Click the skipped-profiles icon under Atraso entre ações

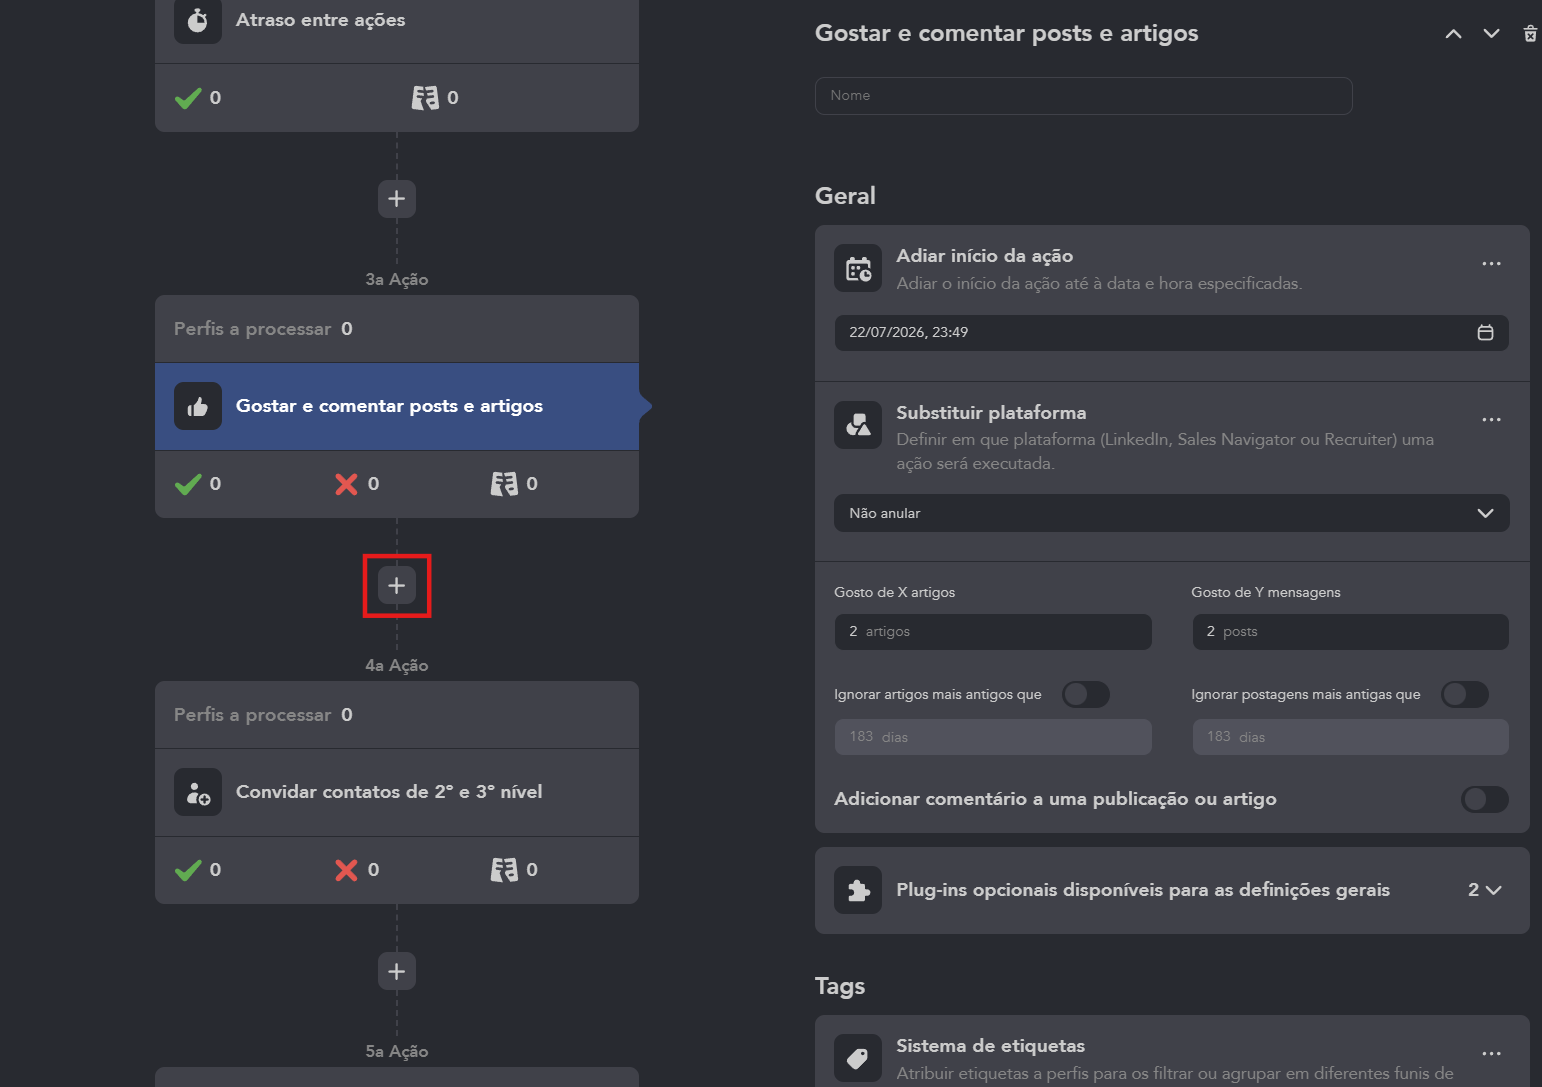click(425, 98)
